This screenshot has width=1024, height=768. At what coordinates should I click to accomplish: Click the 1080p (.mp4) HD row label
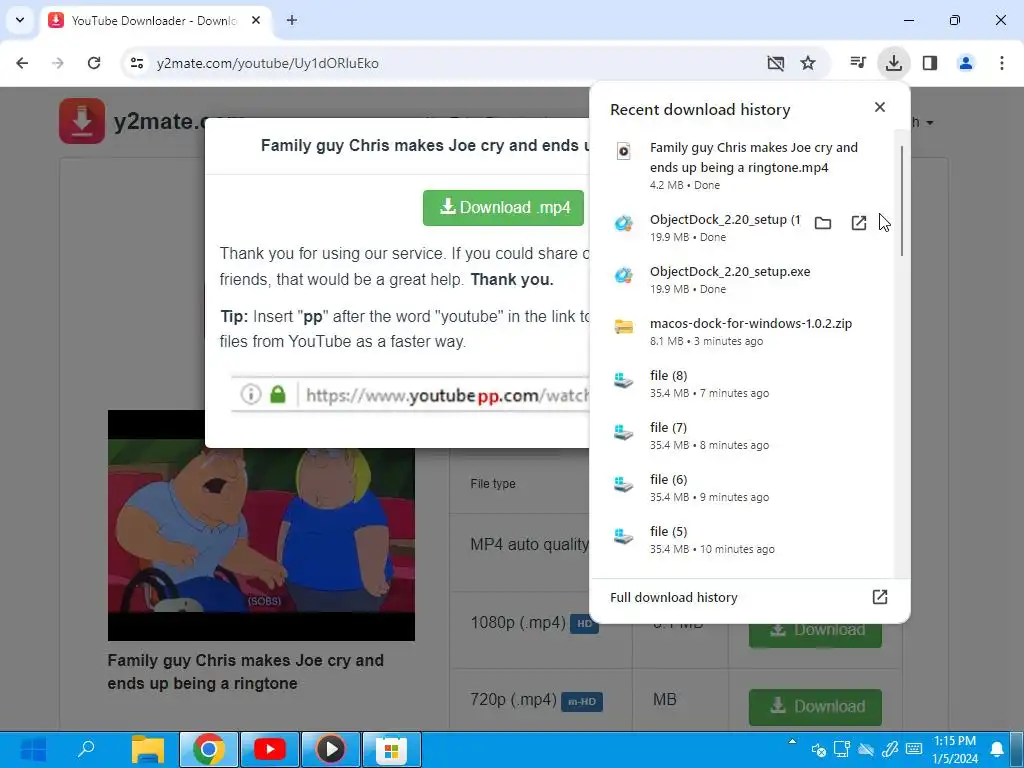click(534, 623)
